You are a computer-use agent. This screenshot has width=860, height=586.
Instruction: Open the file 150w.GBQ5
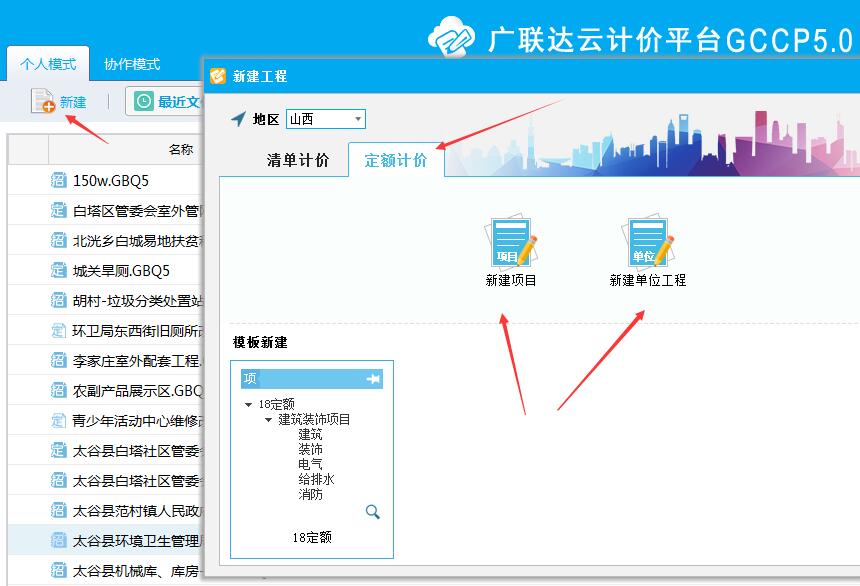tap(111, 181)
